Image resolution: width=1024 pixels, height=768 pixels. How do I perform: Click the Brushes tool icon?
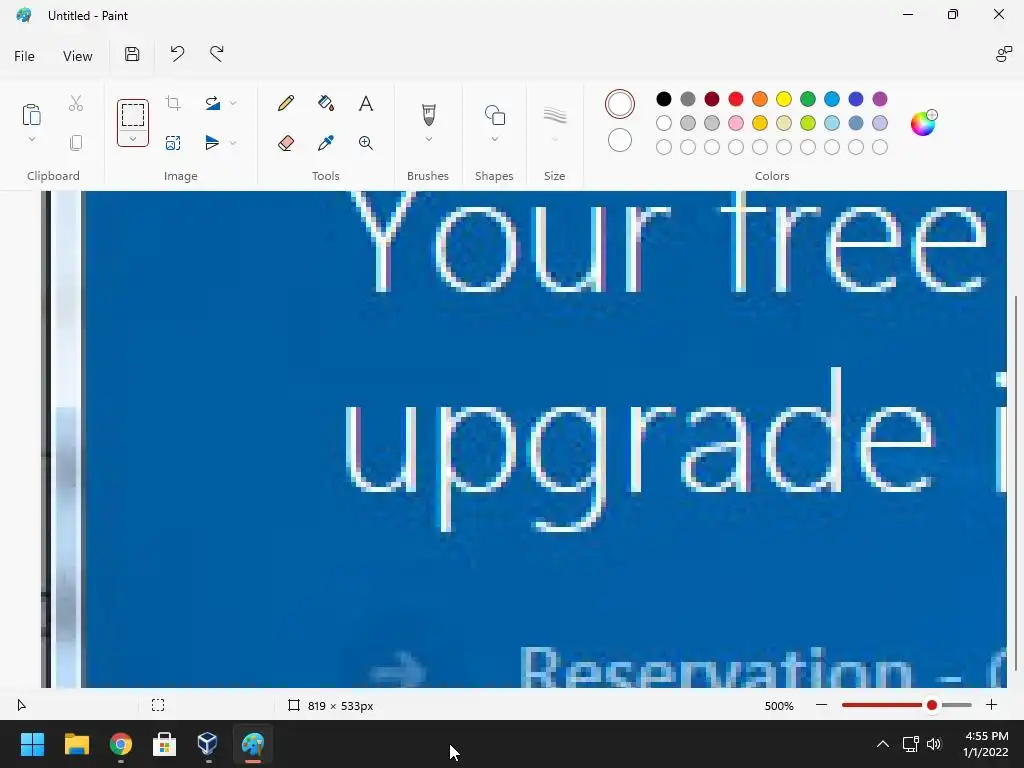(428, 115)
